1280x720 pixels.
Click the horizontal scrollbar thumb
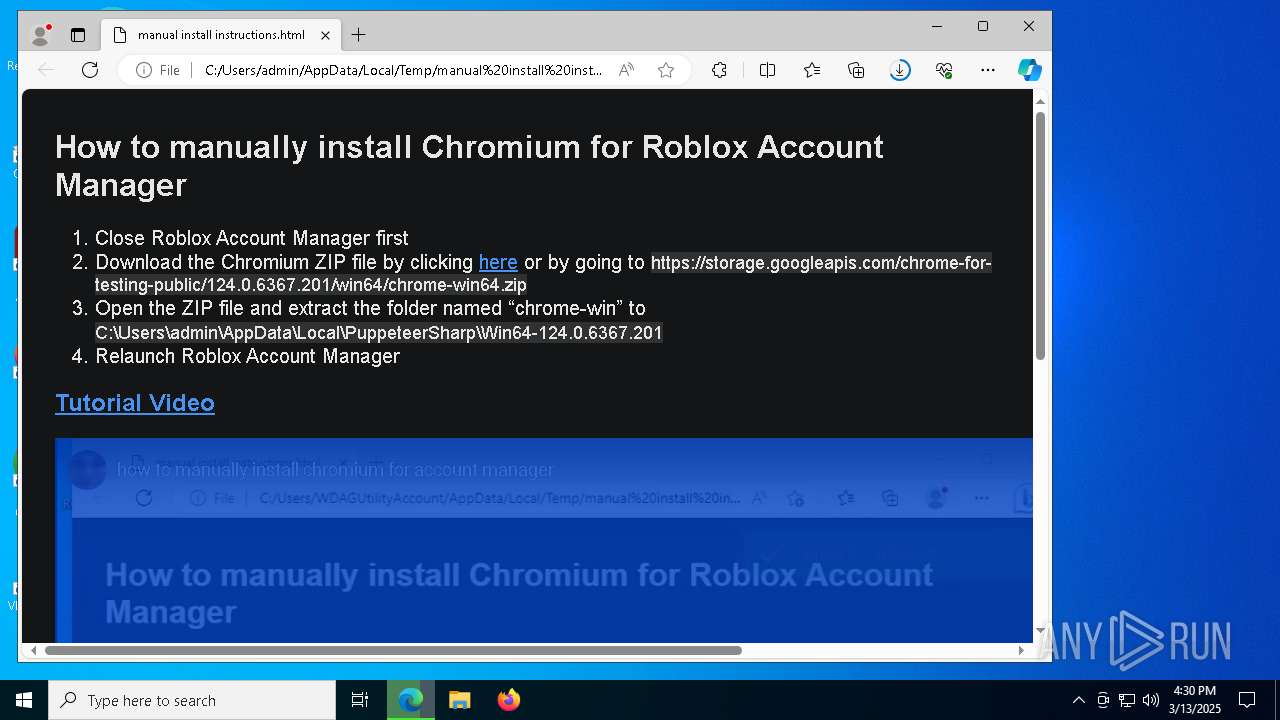[x=393, y=650]
